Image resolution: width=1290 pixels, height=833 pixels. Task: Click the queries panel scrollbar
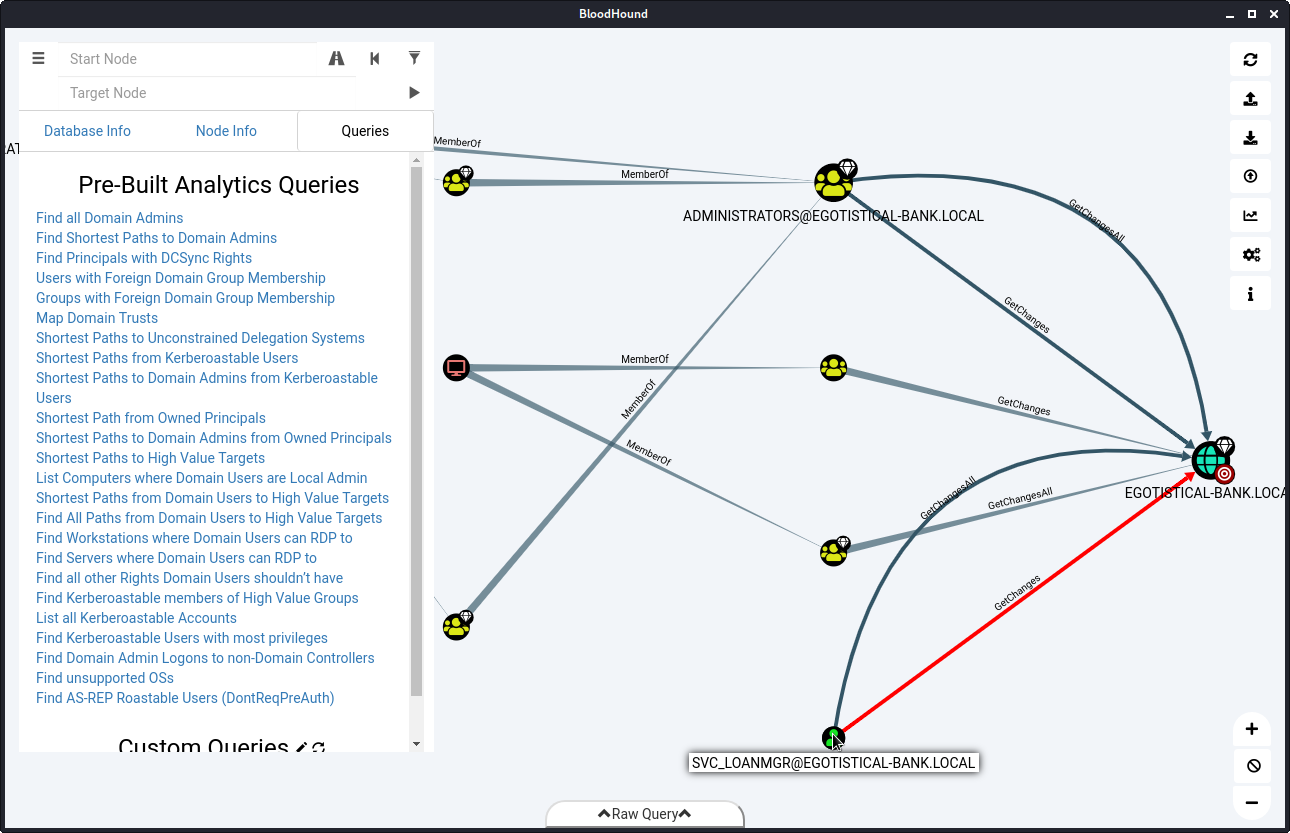coord(417,432)
